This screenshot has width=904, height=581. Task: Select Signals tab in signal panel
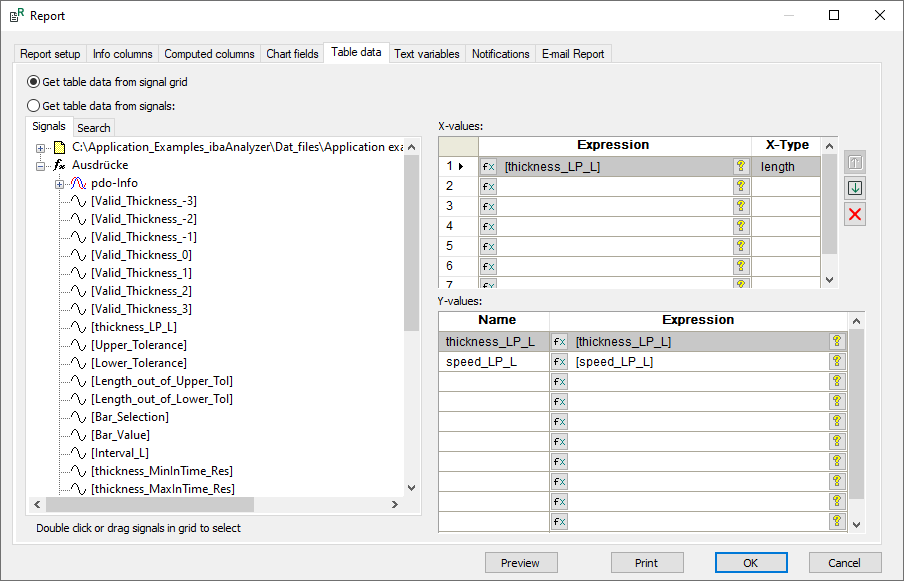49,126
